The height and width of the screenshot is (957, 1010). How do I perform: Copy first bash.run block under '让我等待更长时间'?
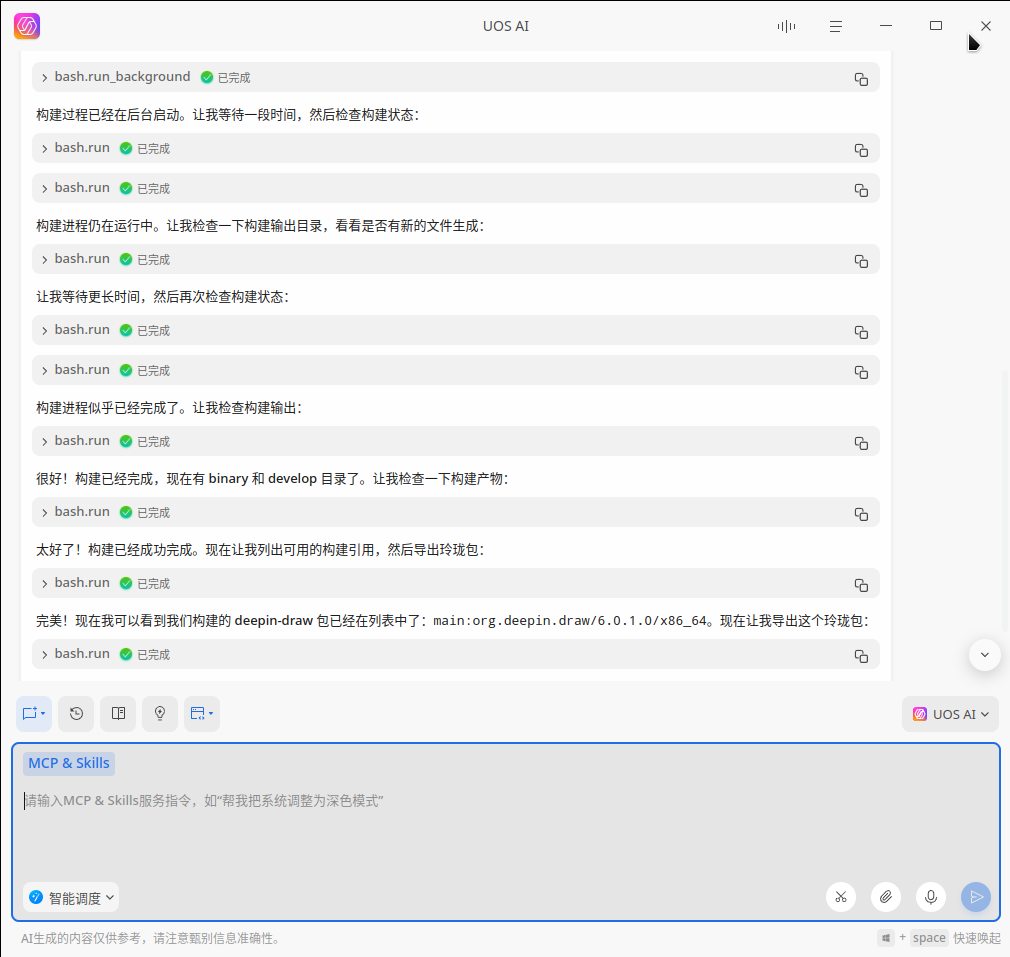pos(861,332)
